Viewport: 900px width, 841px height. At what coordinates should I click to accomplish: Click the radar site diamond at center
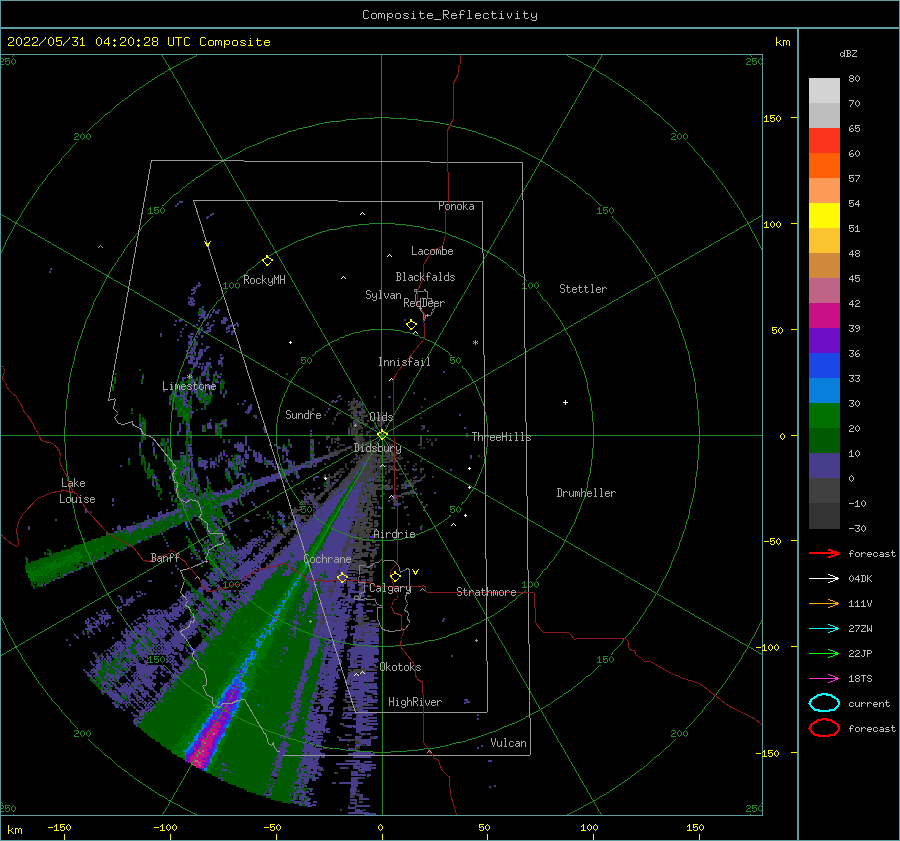(x=382, y=435)
